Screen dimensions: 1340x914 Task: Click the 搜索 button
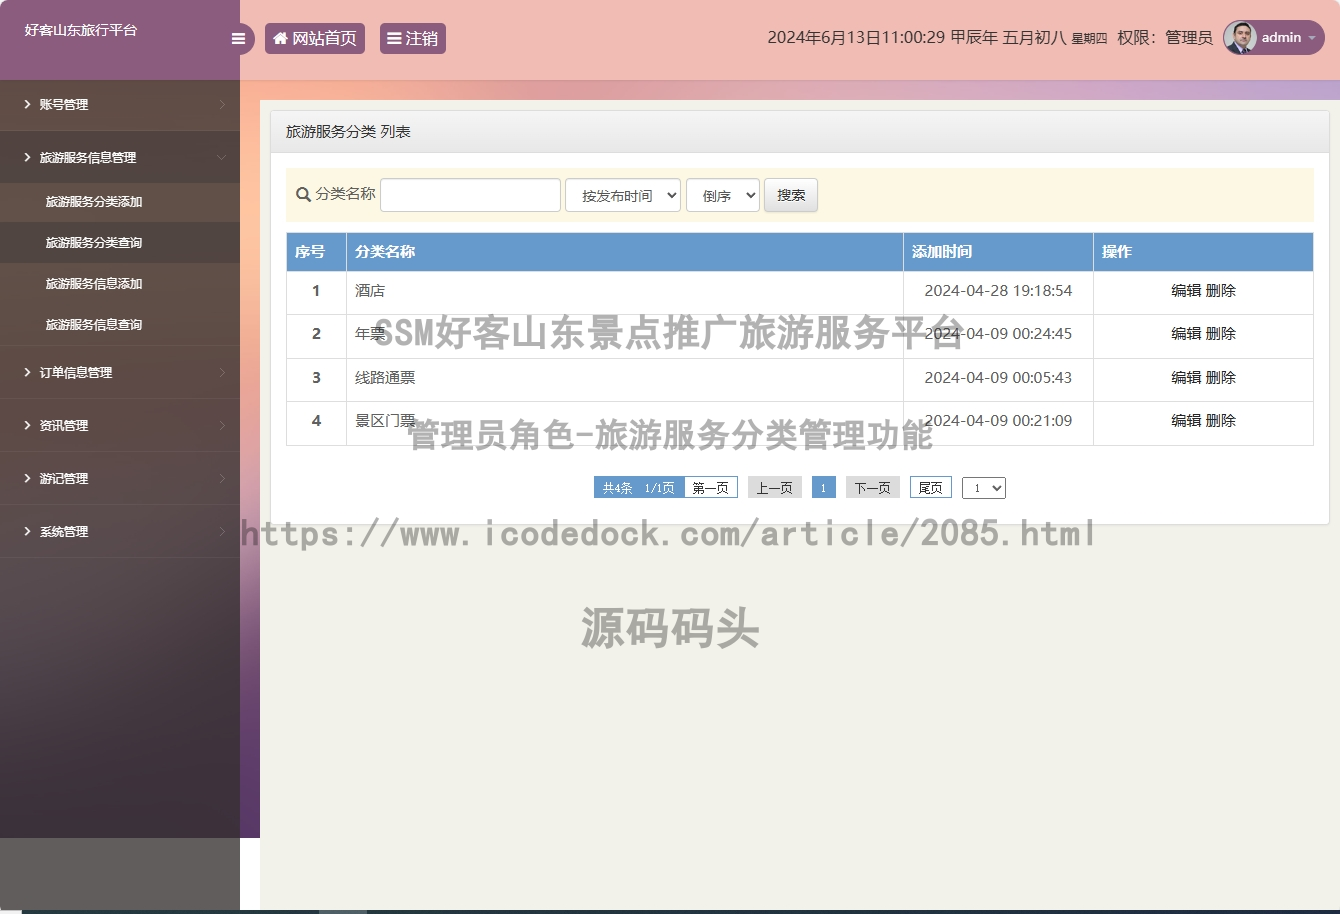(x=791, y=195)
